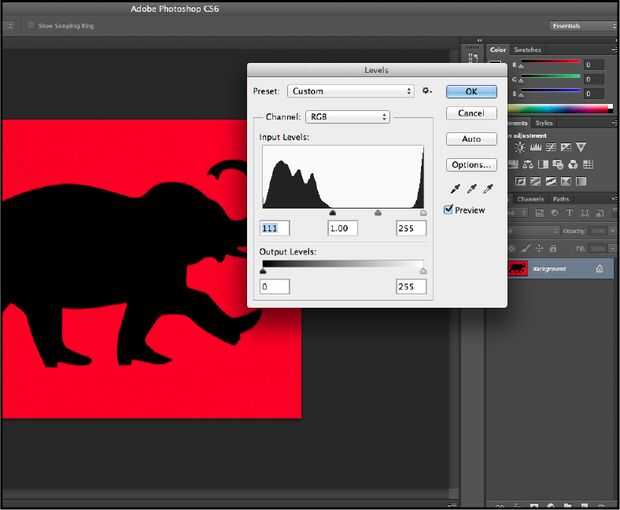Toggle lock position for layer

click(539, 248)
